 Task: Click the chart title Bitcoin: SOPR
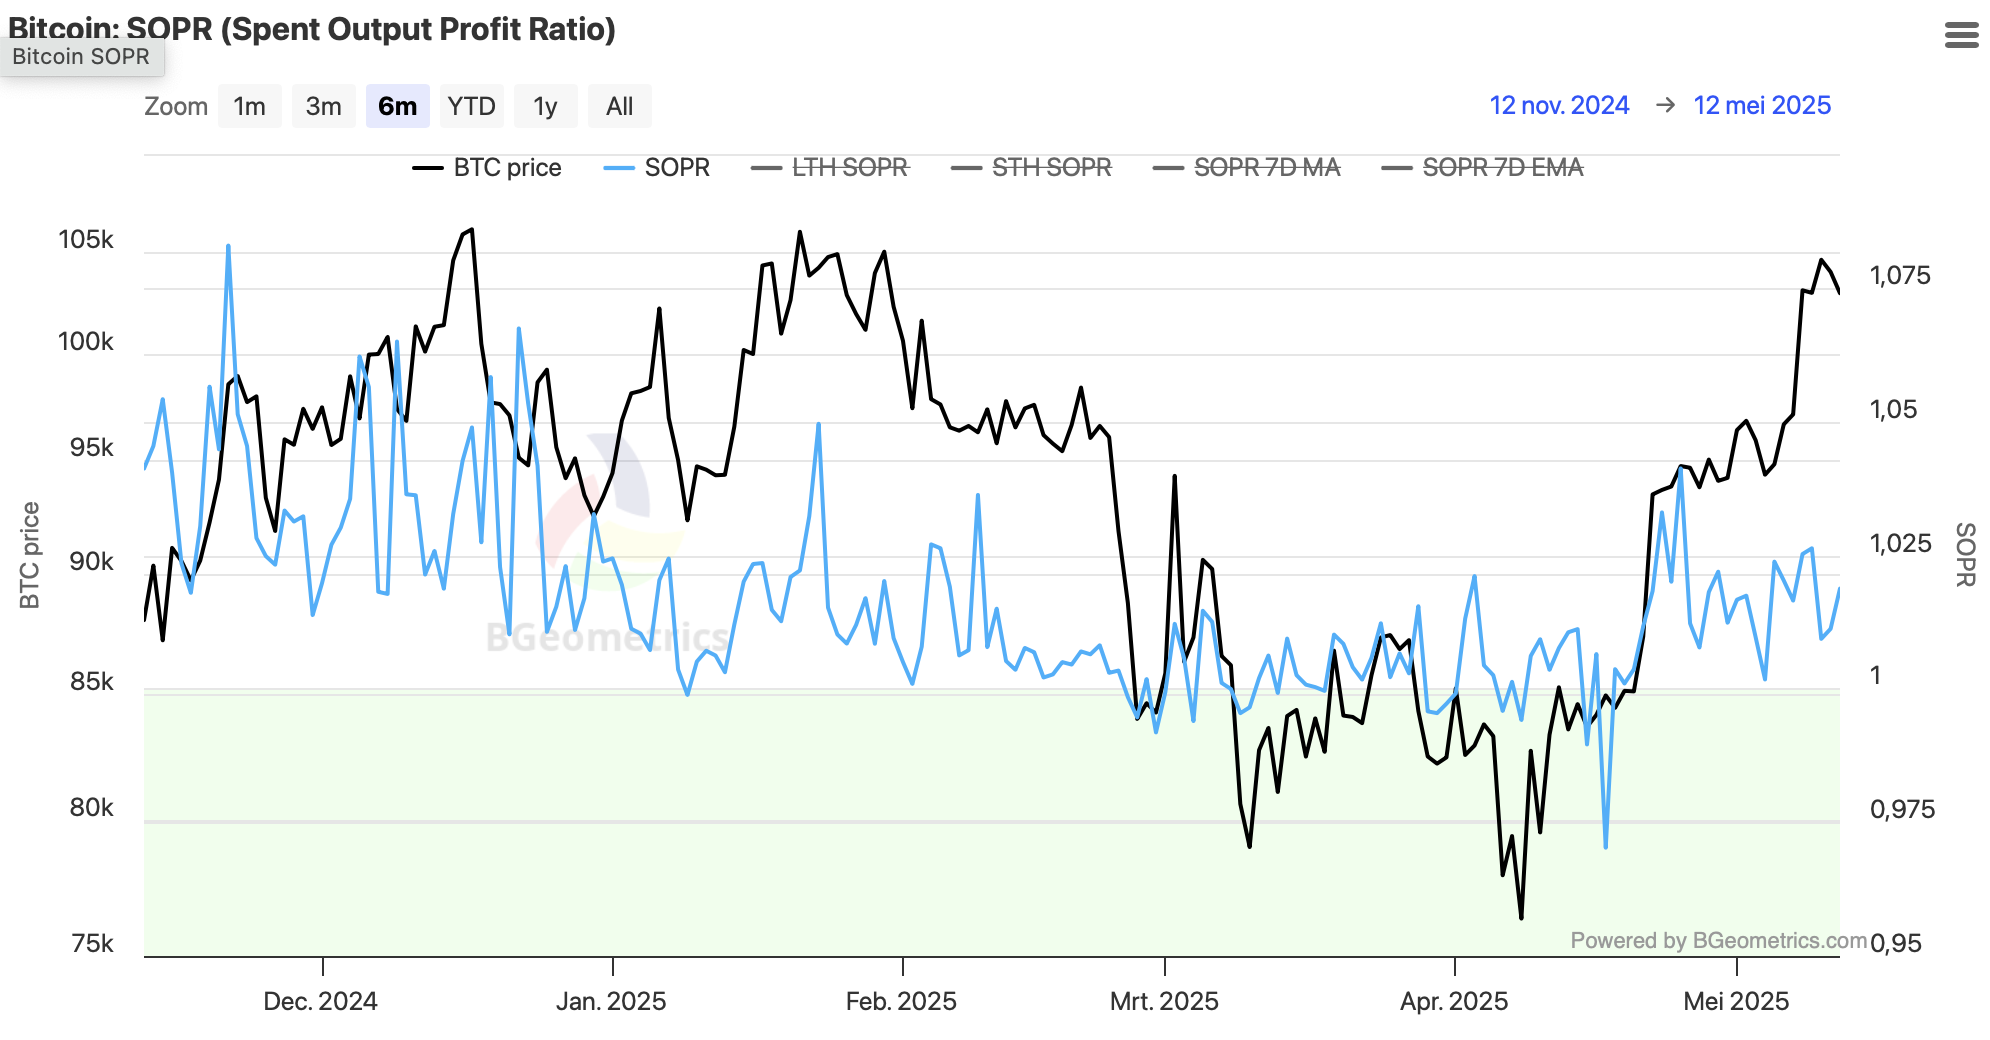pyautogui.click(x=310, y=30)
